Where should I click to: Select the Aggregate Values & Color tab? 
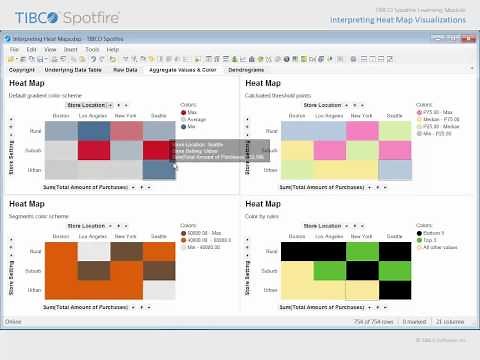pyautogui.click(x=183, y=70)
